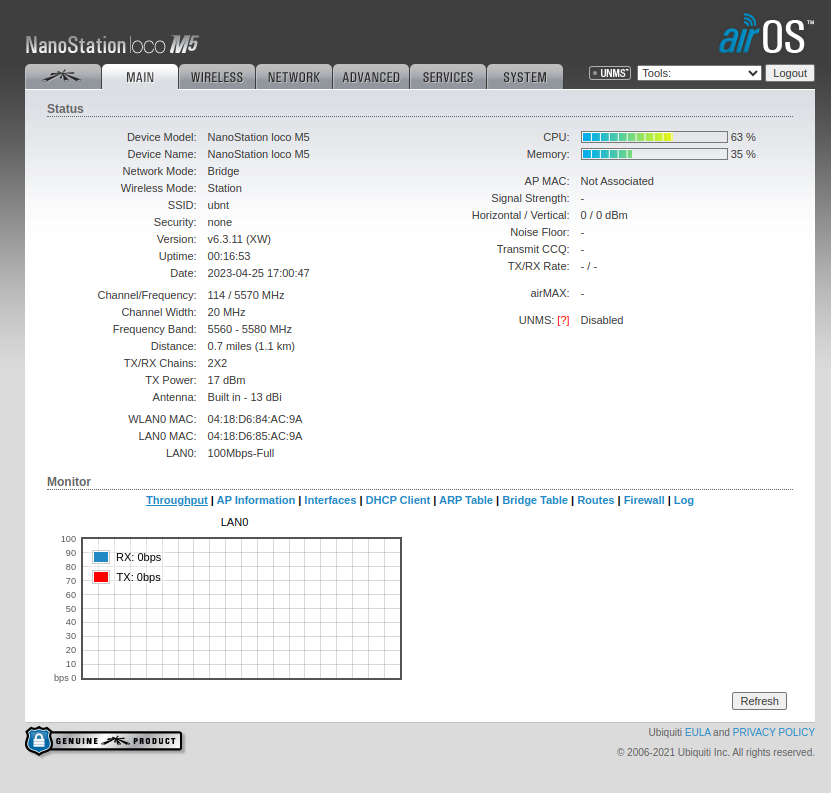
Task: Open the NETWORK tab
Action: tap(294, 77)
